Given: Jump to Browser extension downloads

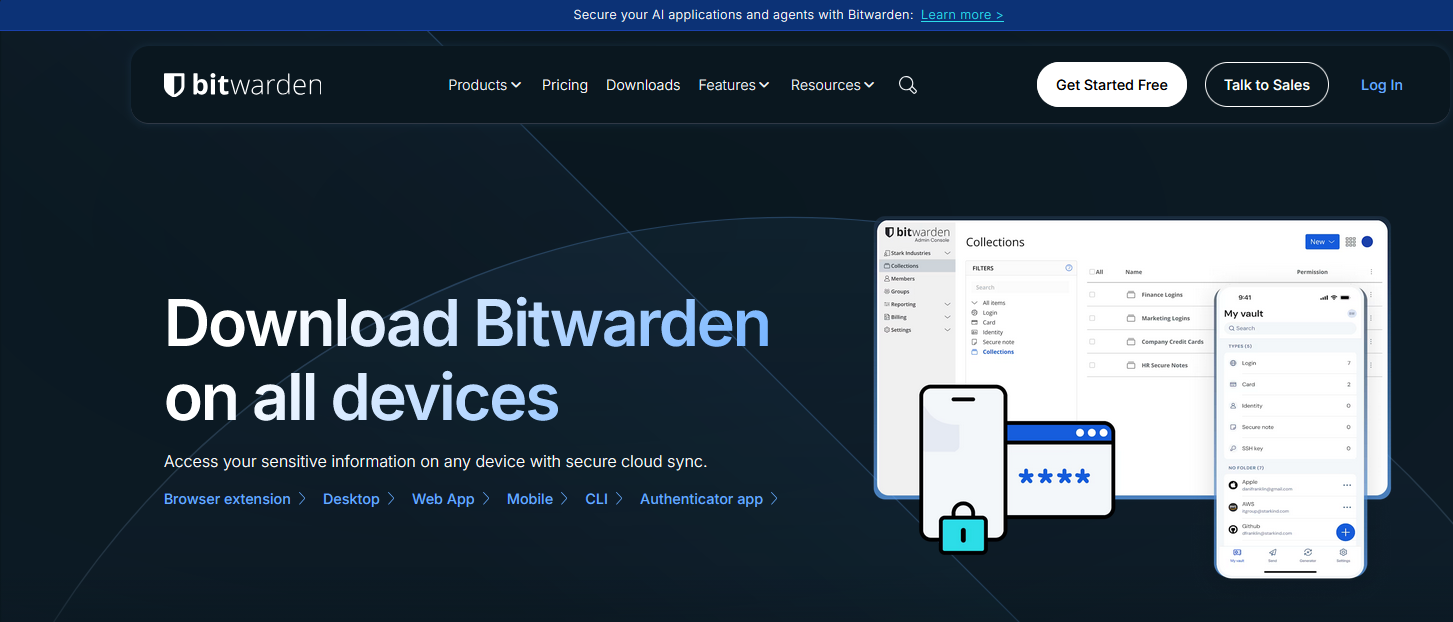Looking at the screenshot, I should [x=227, y=499].
